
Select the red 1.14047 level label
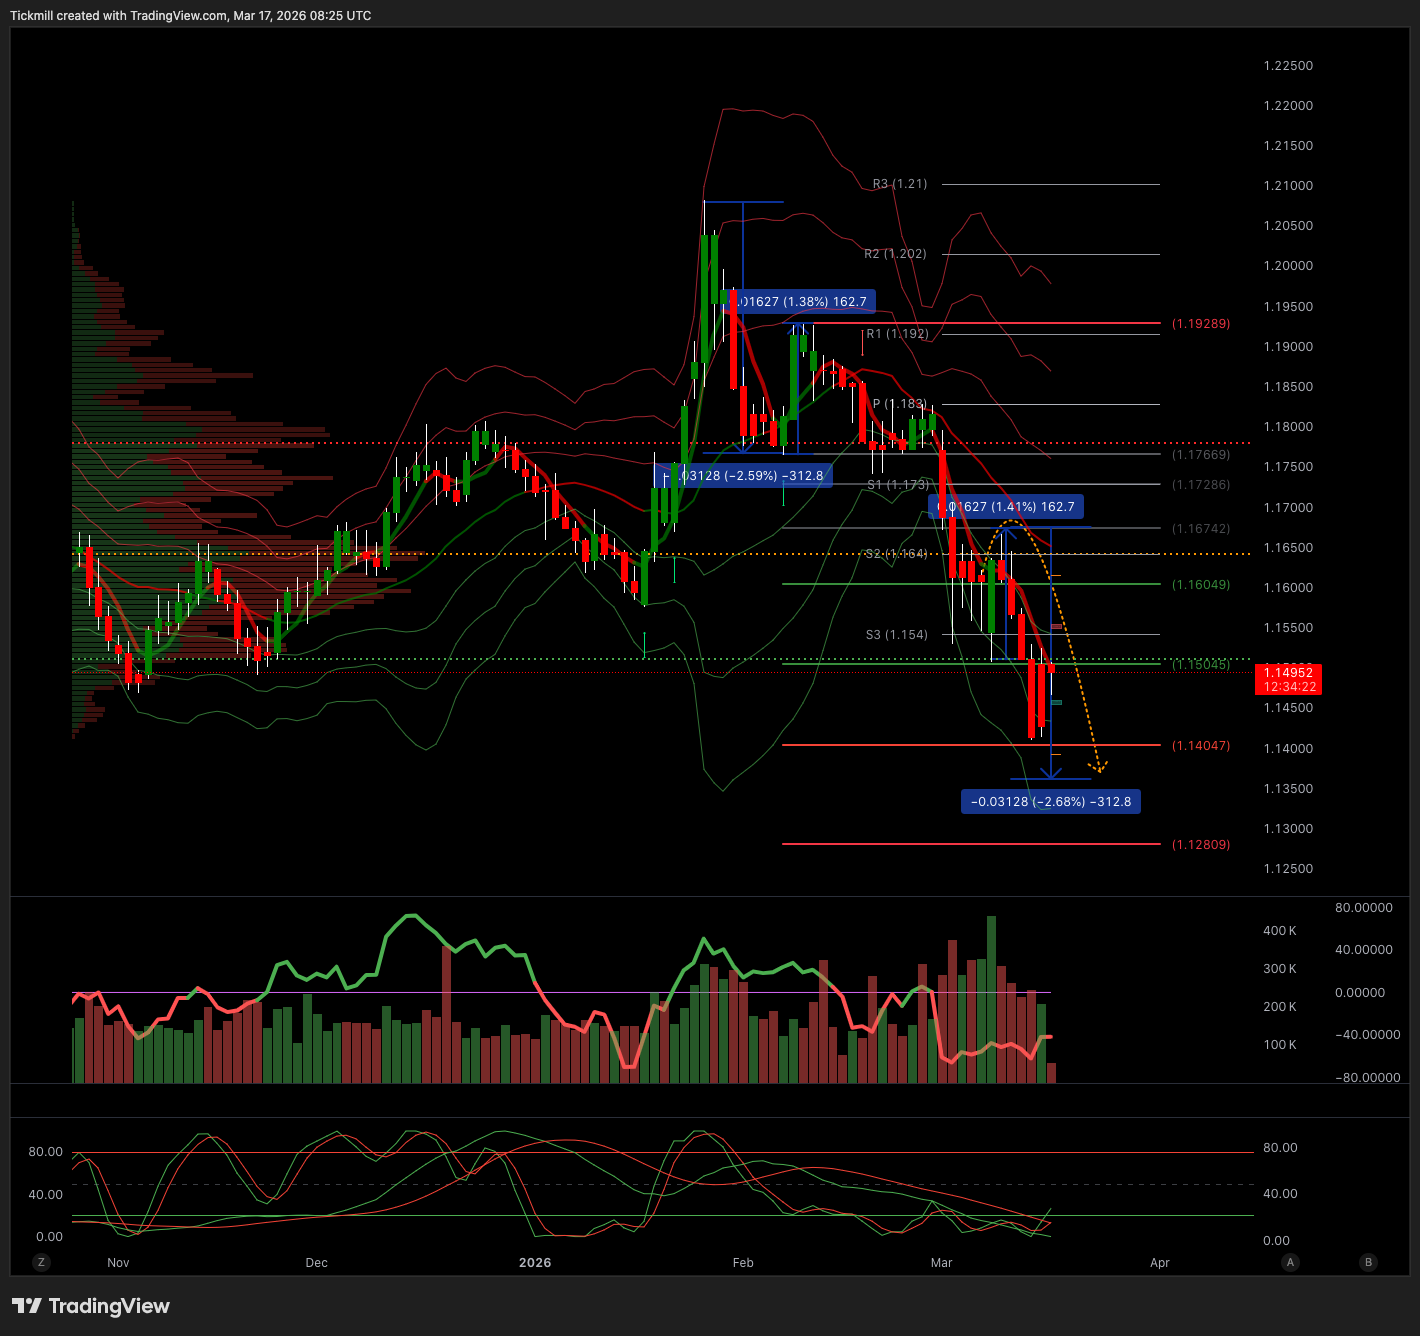1201,746
